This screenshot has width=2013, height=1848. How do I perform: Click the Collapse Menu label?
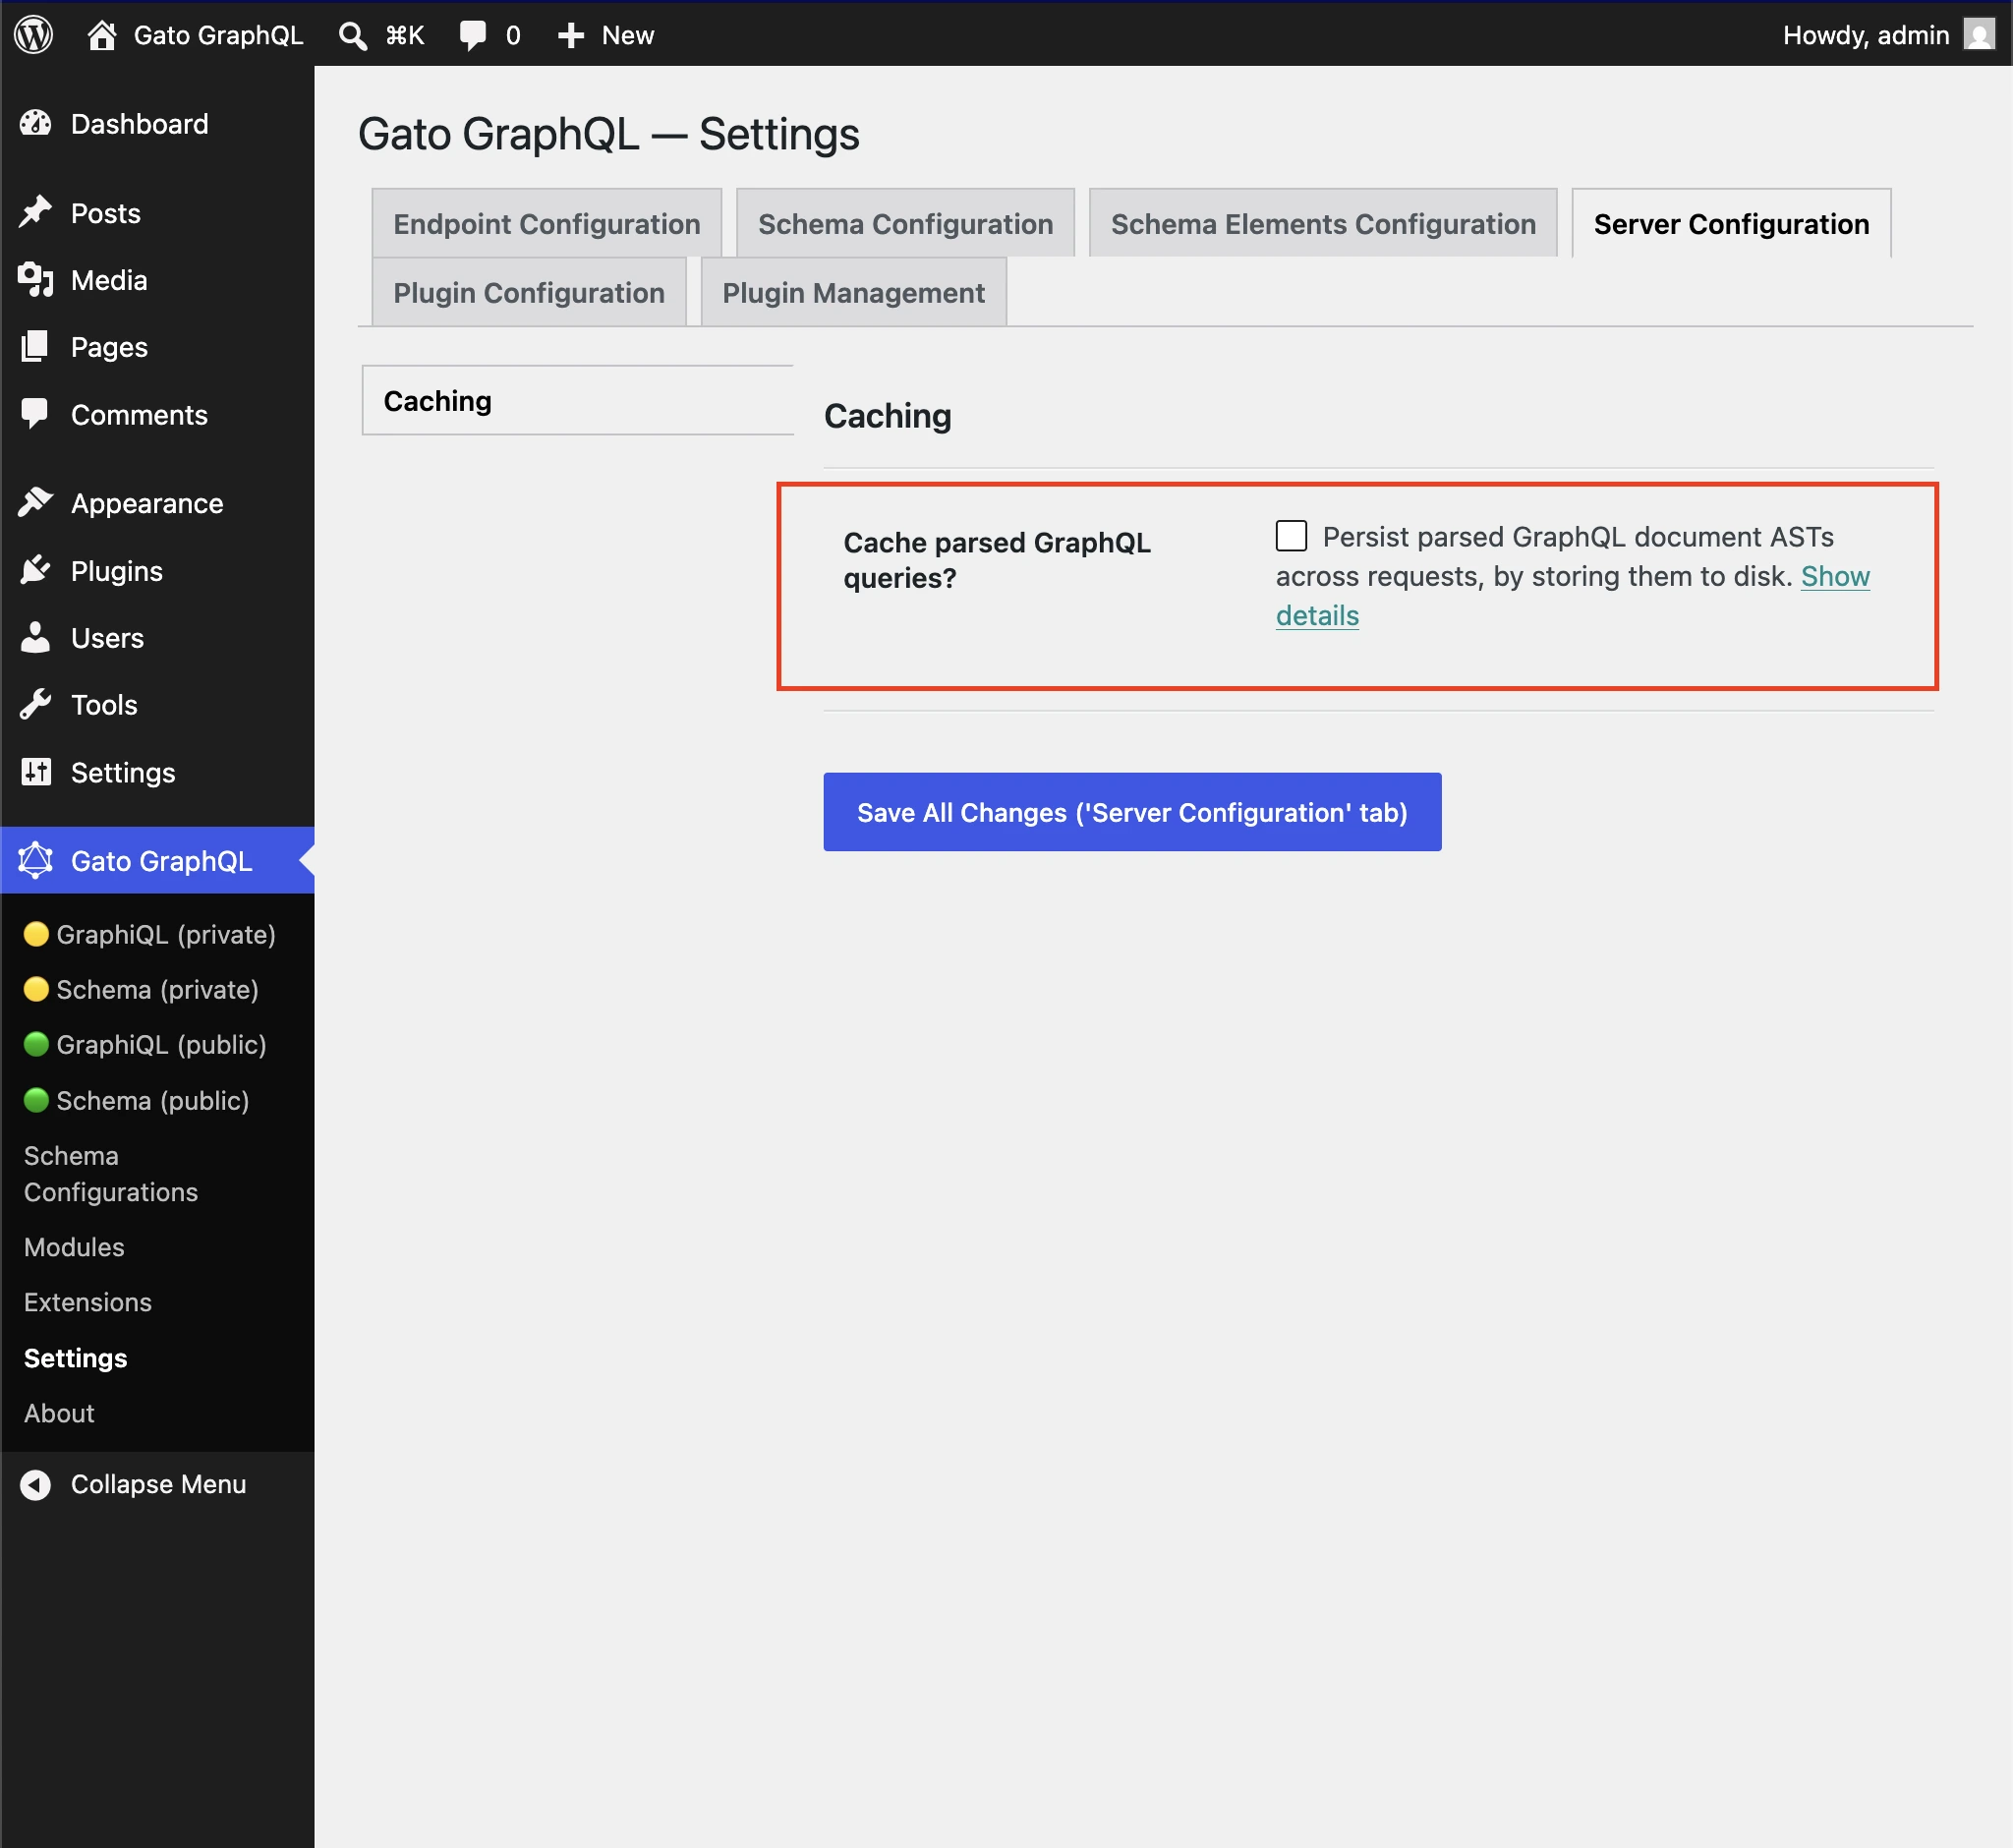tap(159, 1484)
